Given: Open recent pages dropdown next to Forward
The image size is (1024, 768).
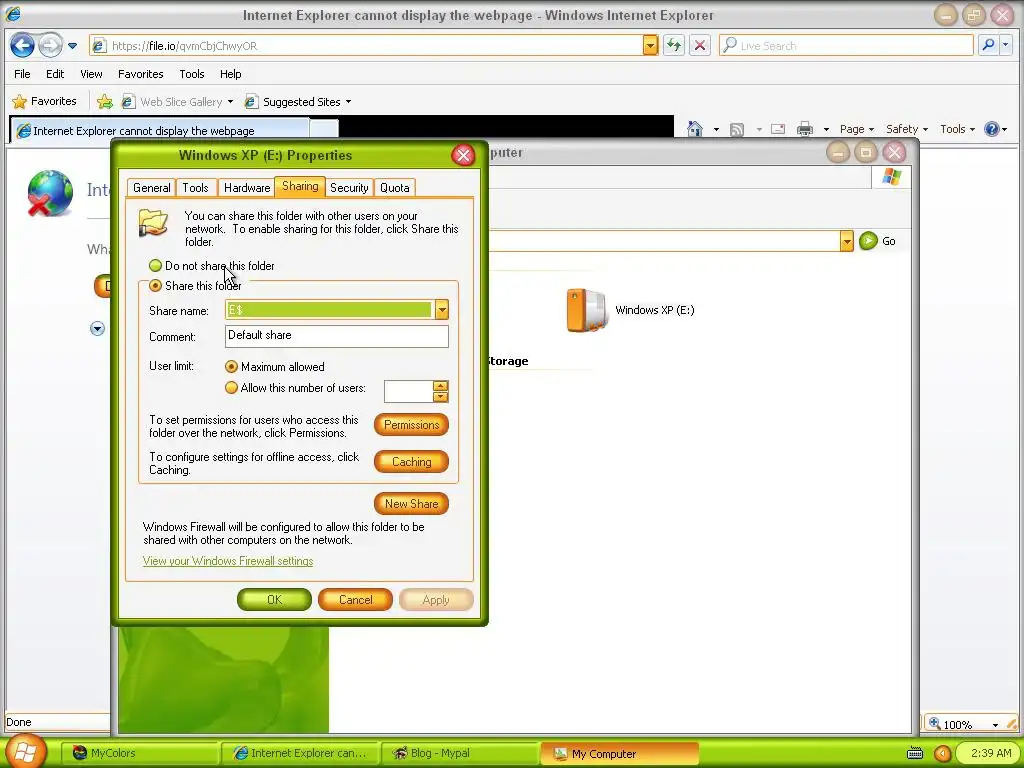Looking at the screenshot, I should click(x=72, y=46).
